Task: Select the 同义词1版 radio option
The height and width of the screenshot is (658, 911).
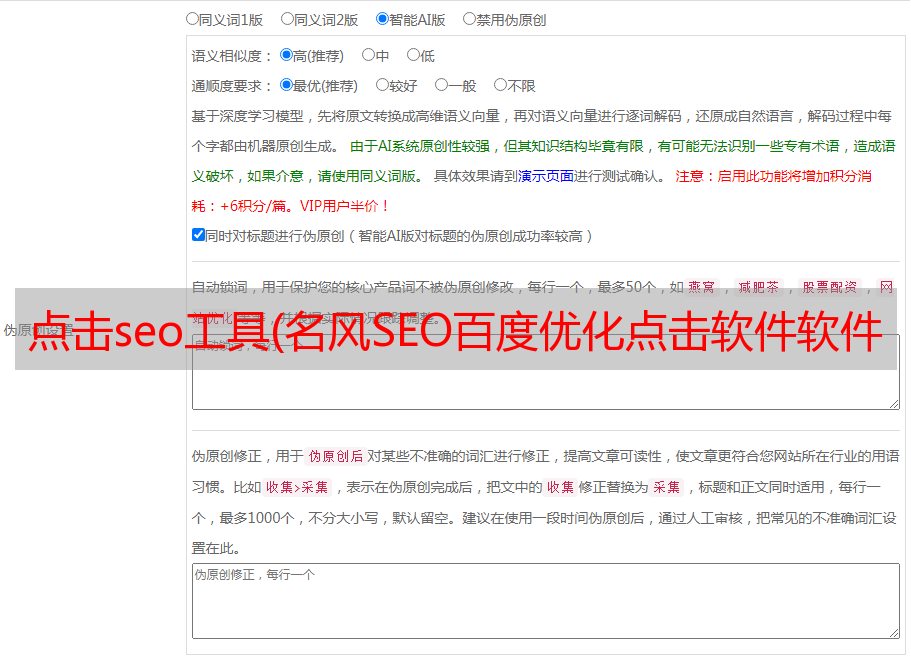Action: pos(192,19)
